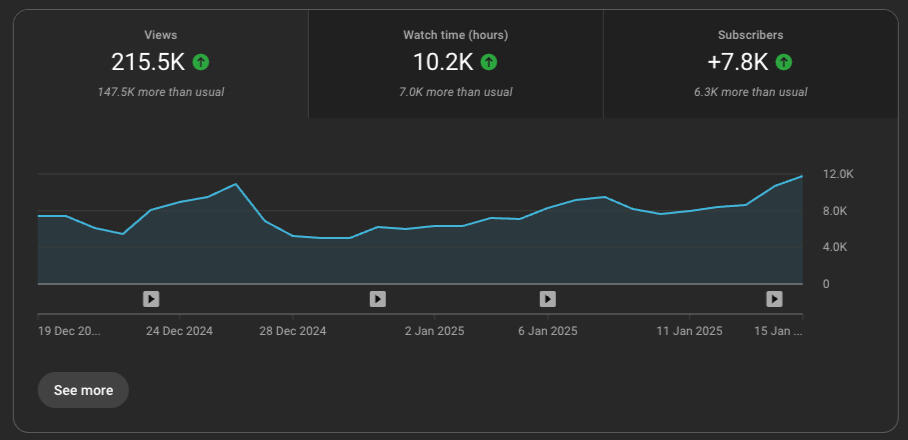This screenshot has height=440, width=908.
Task: Open the rightmost video marker on timeline
Action: pos(774,298)
